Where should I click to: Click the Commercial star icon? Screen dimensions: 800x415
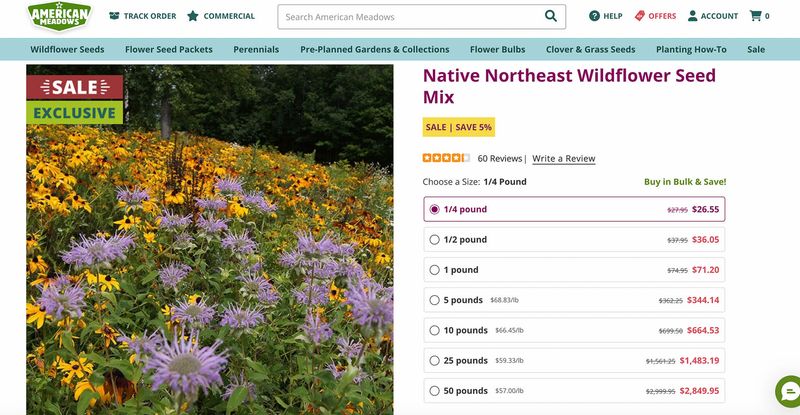click(x=192, y=16)
